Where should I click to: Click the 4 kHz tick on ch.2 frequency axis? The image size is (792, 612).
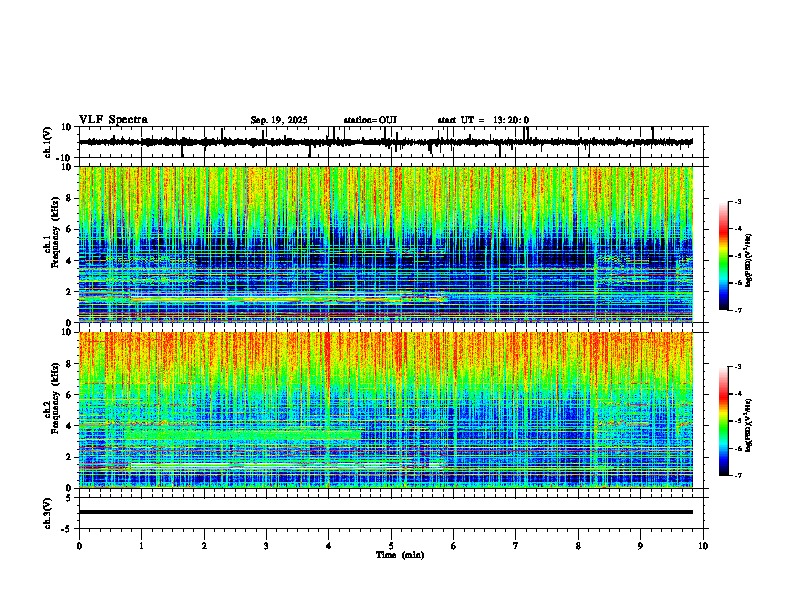[70, 426]
